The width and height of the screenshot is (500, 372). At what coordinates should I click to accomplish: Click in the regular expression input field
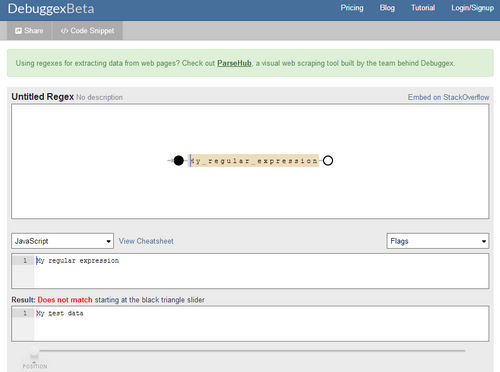tap(261, 271)
